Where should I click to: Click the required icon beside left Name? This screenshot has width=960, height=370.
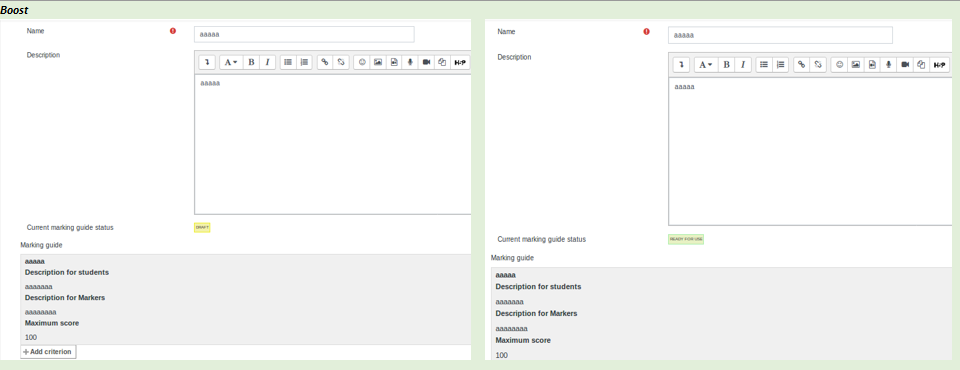tap(173, 31)
